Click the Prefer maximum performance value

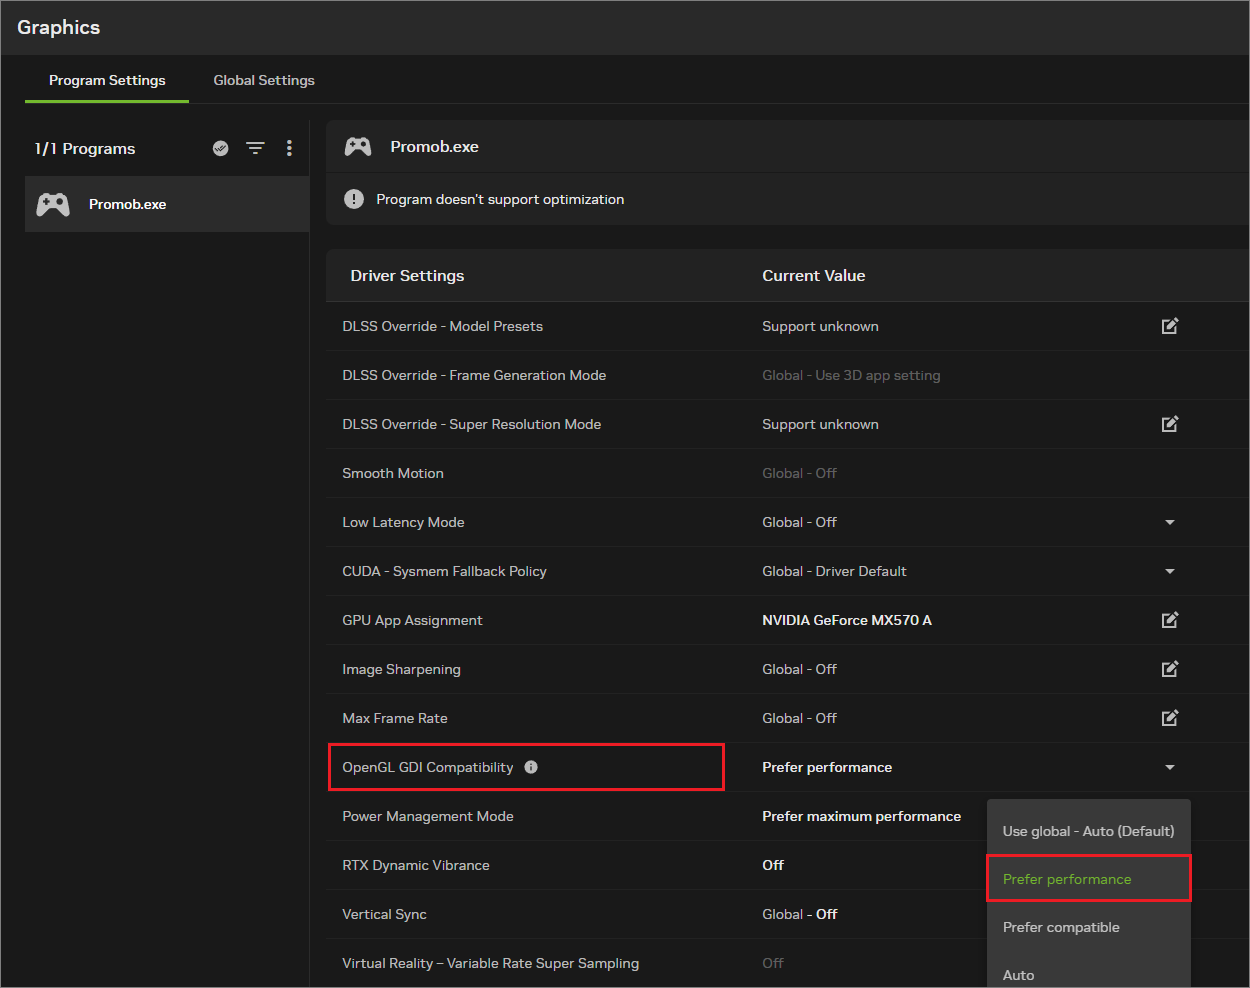[861, 816]
